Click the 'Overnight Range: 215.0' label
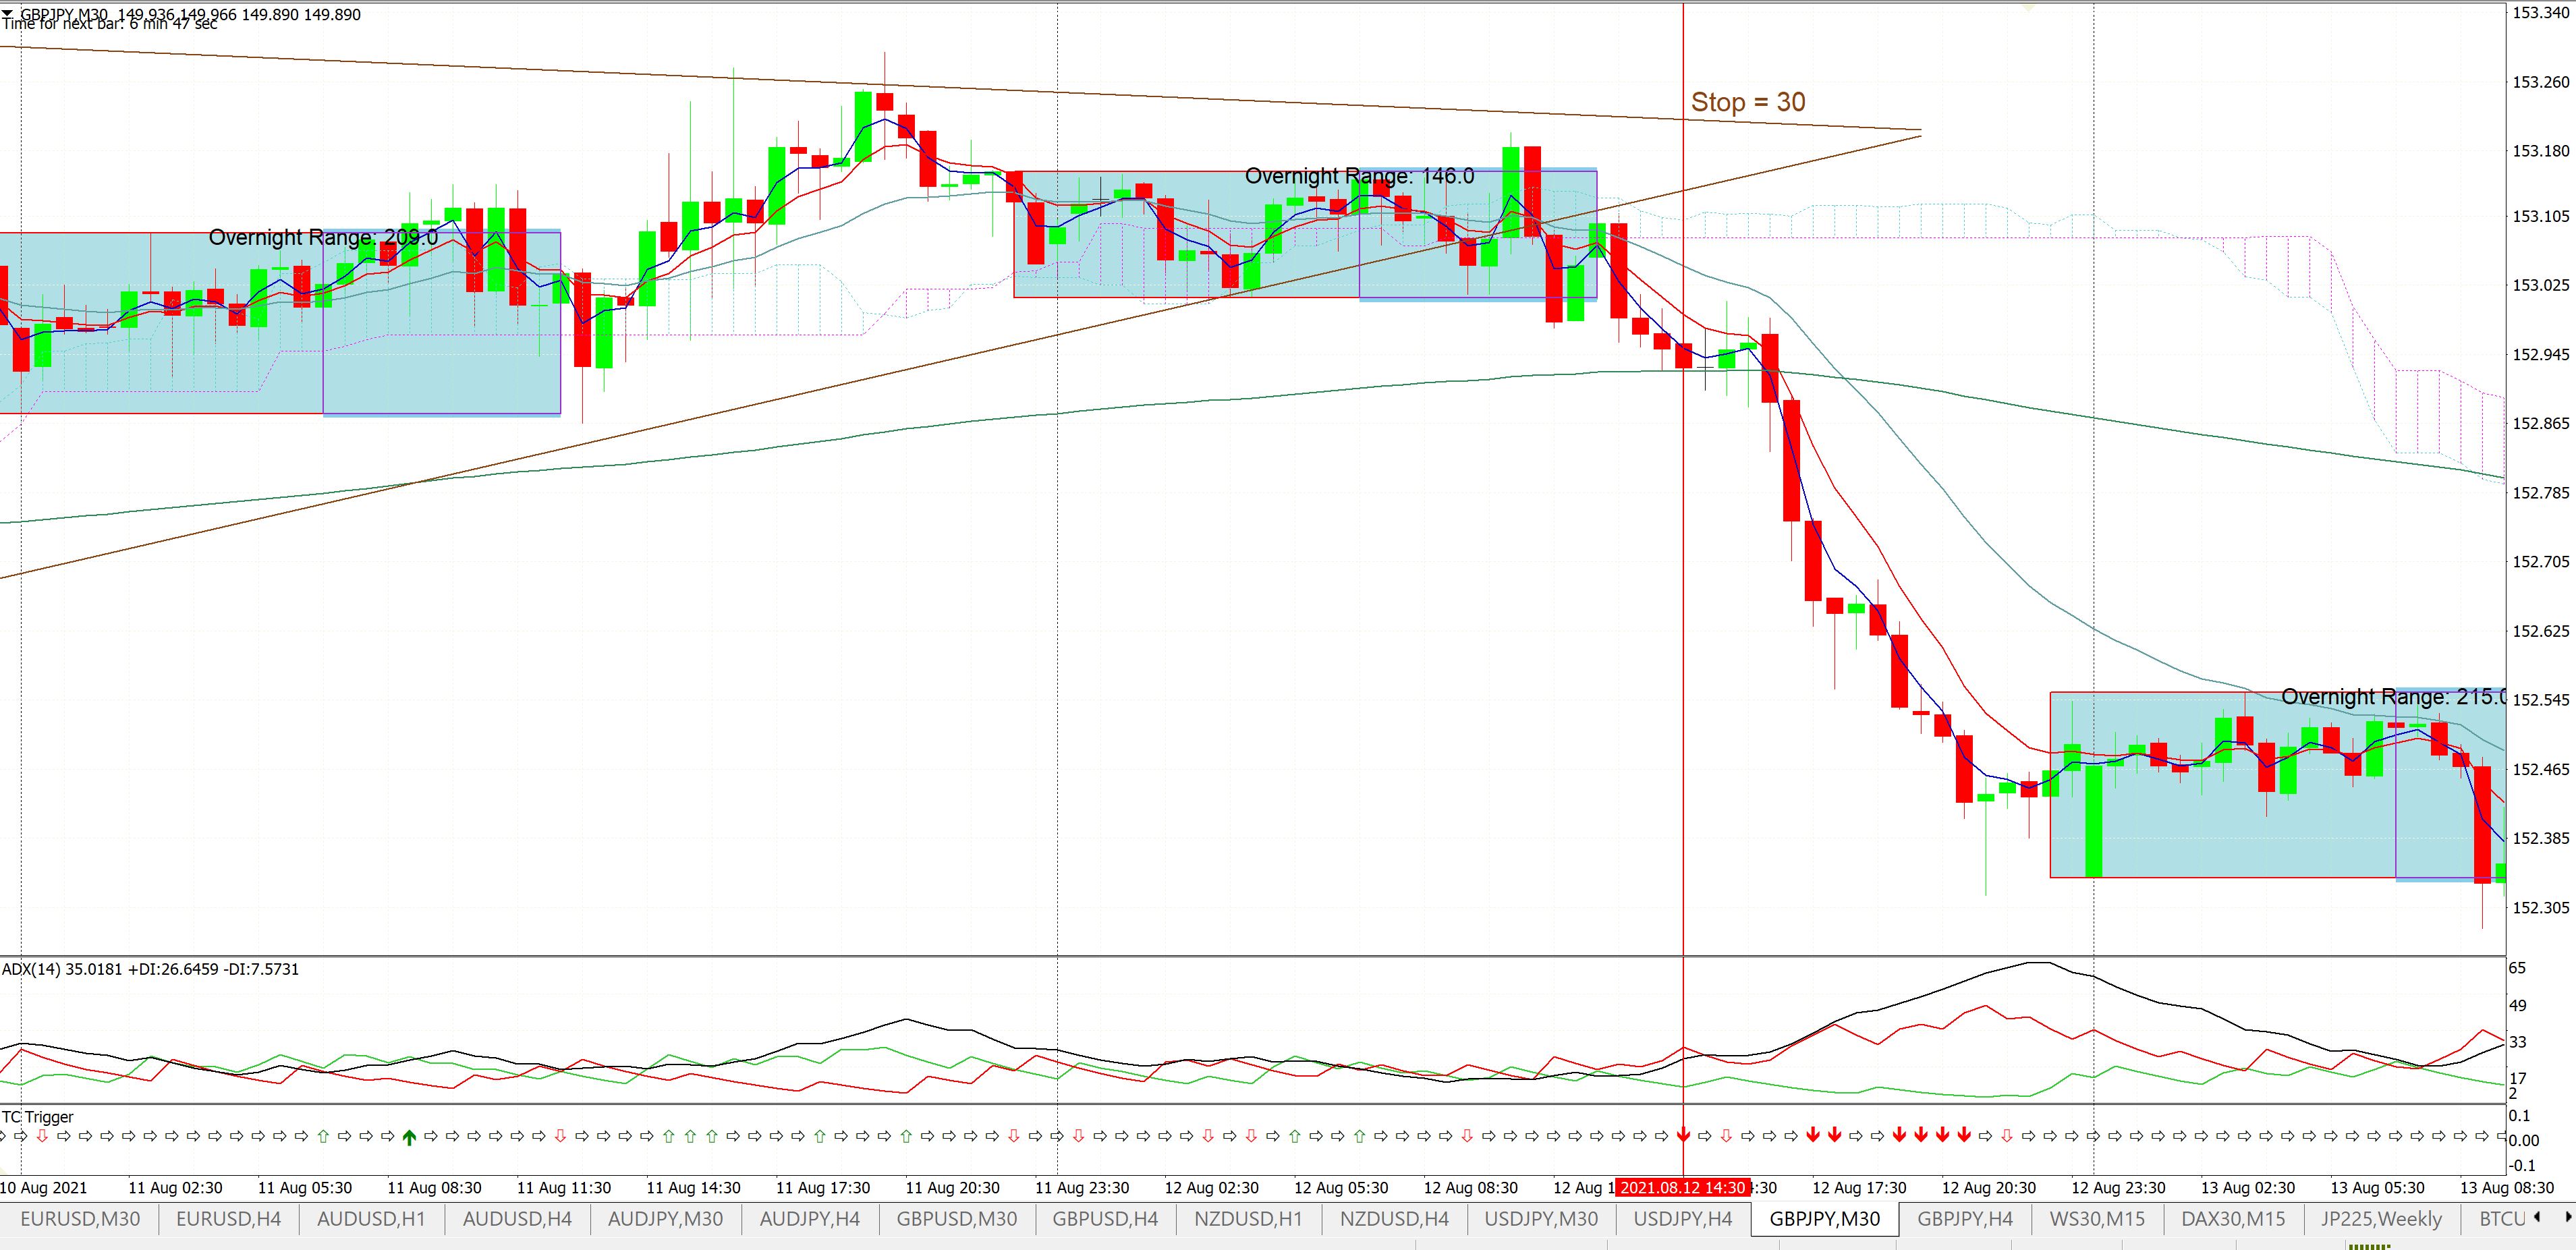2576x1250 pixels. pyautogui.click(x=2393, y=697)
